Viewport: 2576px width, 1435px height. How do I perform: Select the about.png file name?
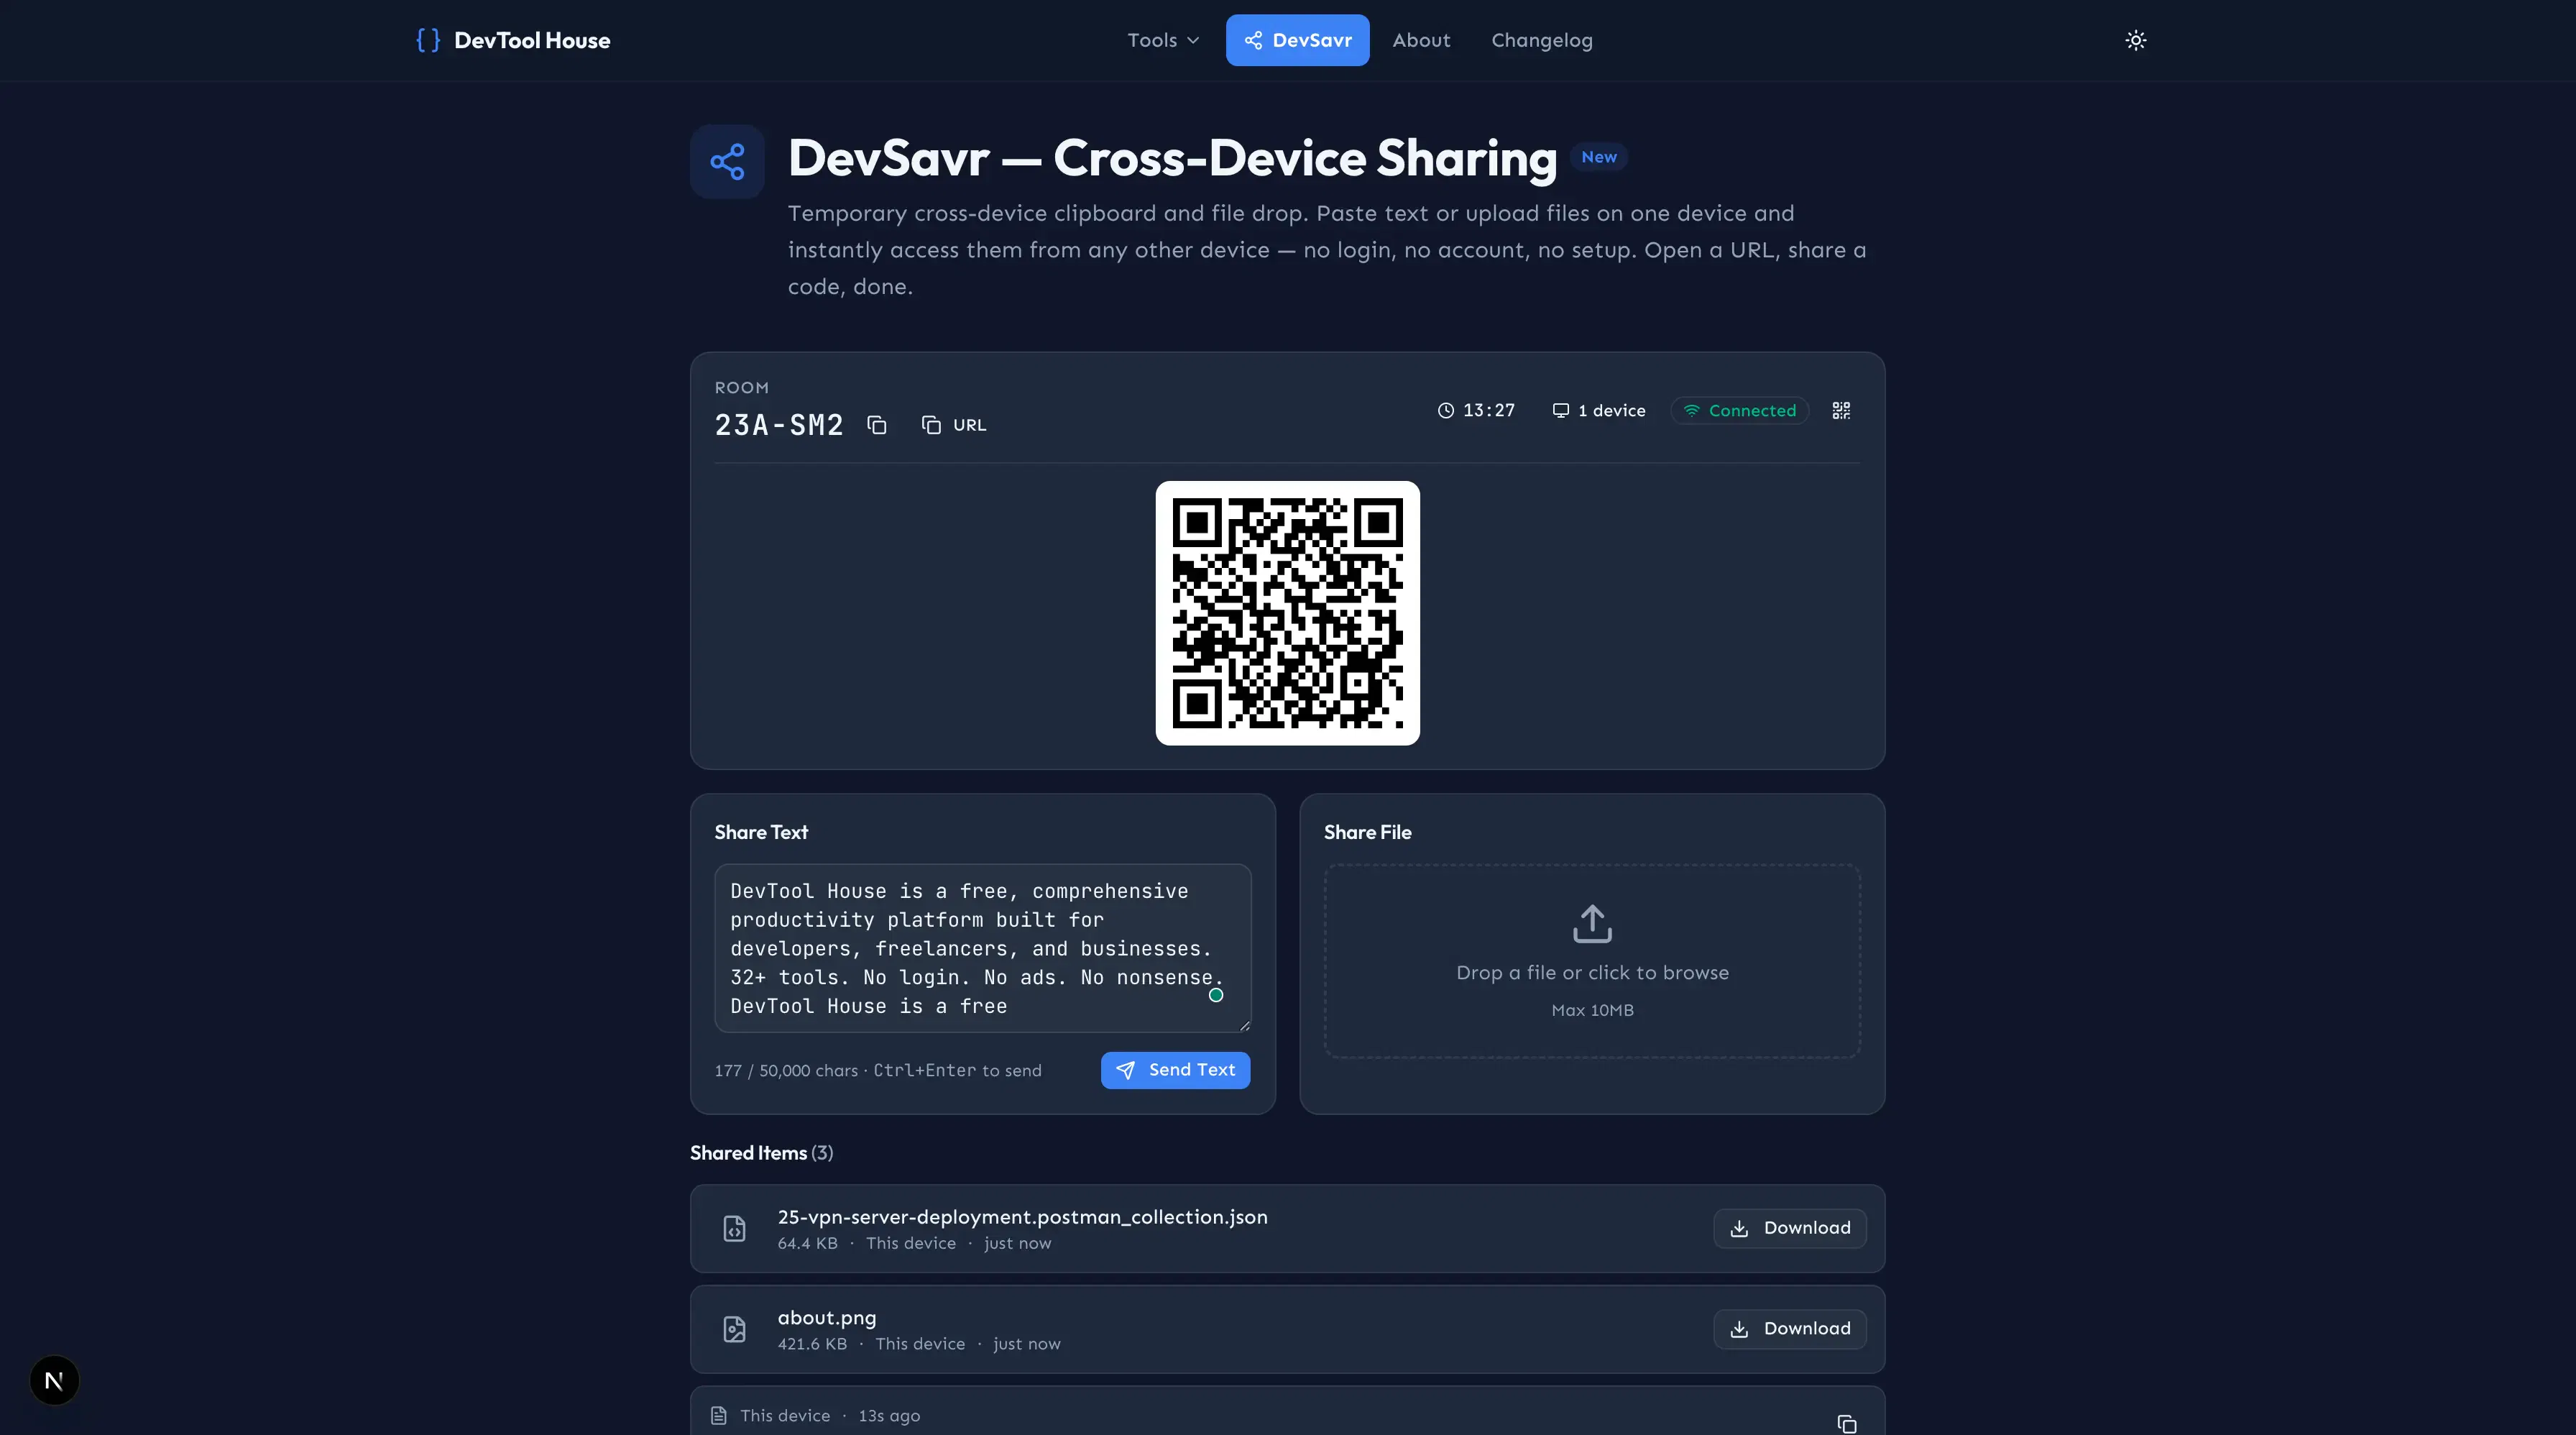point(826,1318)
